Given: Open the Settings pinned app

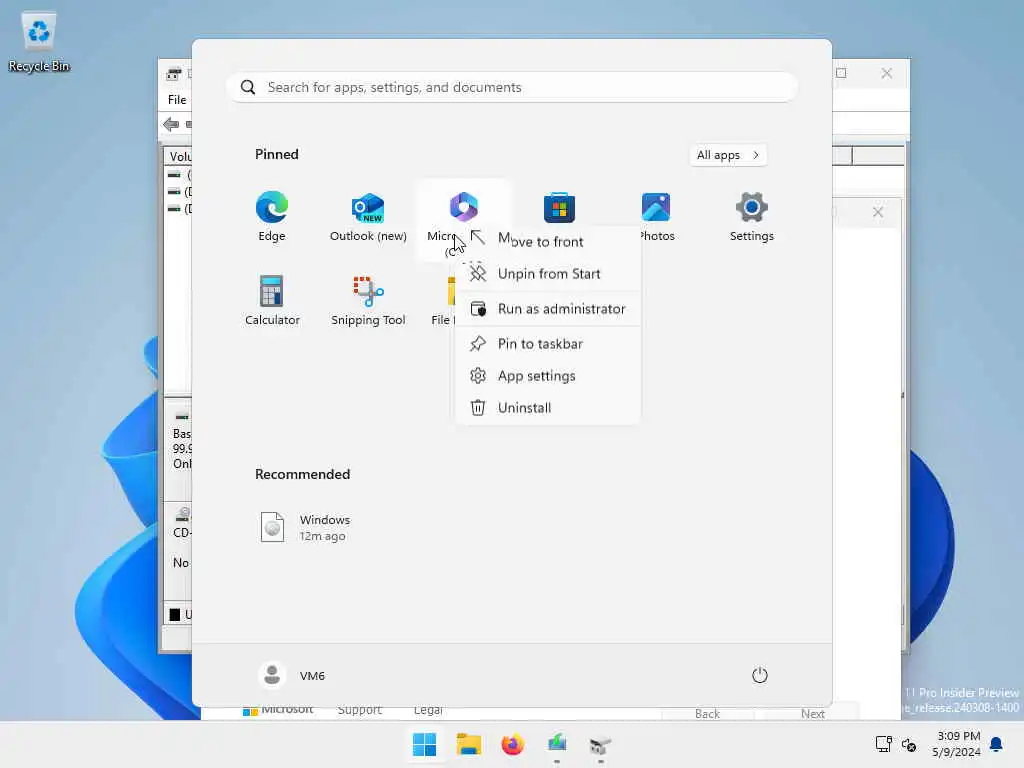Looking at the screenshot, I should point(752,217).
